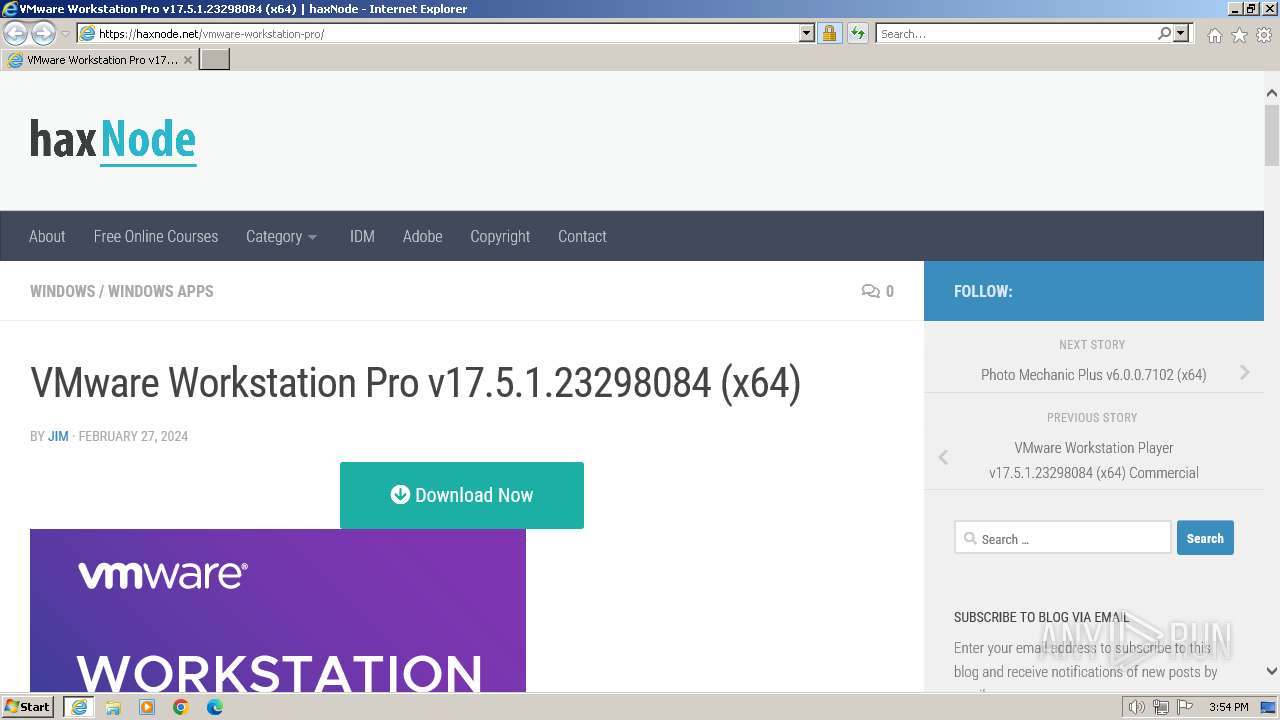Expand the address bar autocomplete dropdown
This screenshot has width=1280, height=720.
coord(807,34)
